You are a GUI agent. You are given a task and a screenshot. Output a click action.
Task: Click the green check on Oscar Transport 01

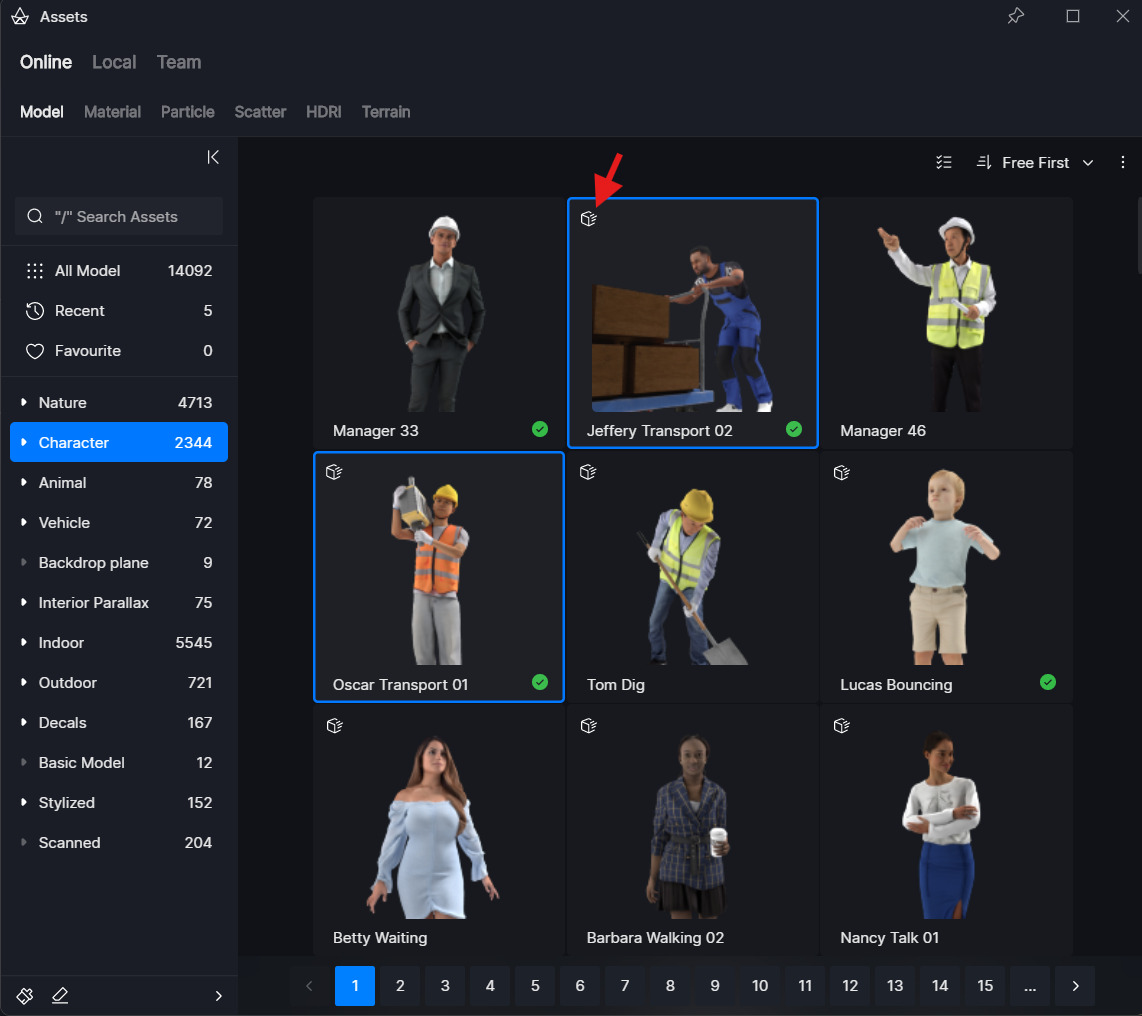tap(540, 682)
